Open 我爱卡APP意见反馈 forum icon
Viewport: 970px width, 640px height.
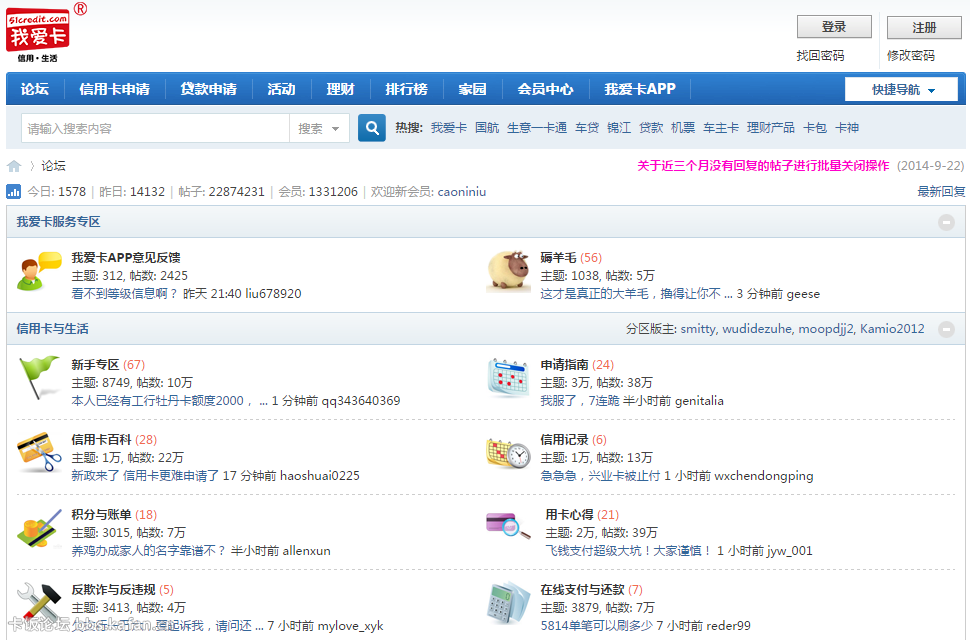39,271
